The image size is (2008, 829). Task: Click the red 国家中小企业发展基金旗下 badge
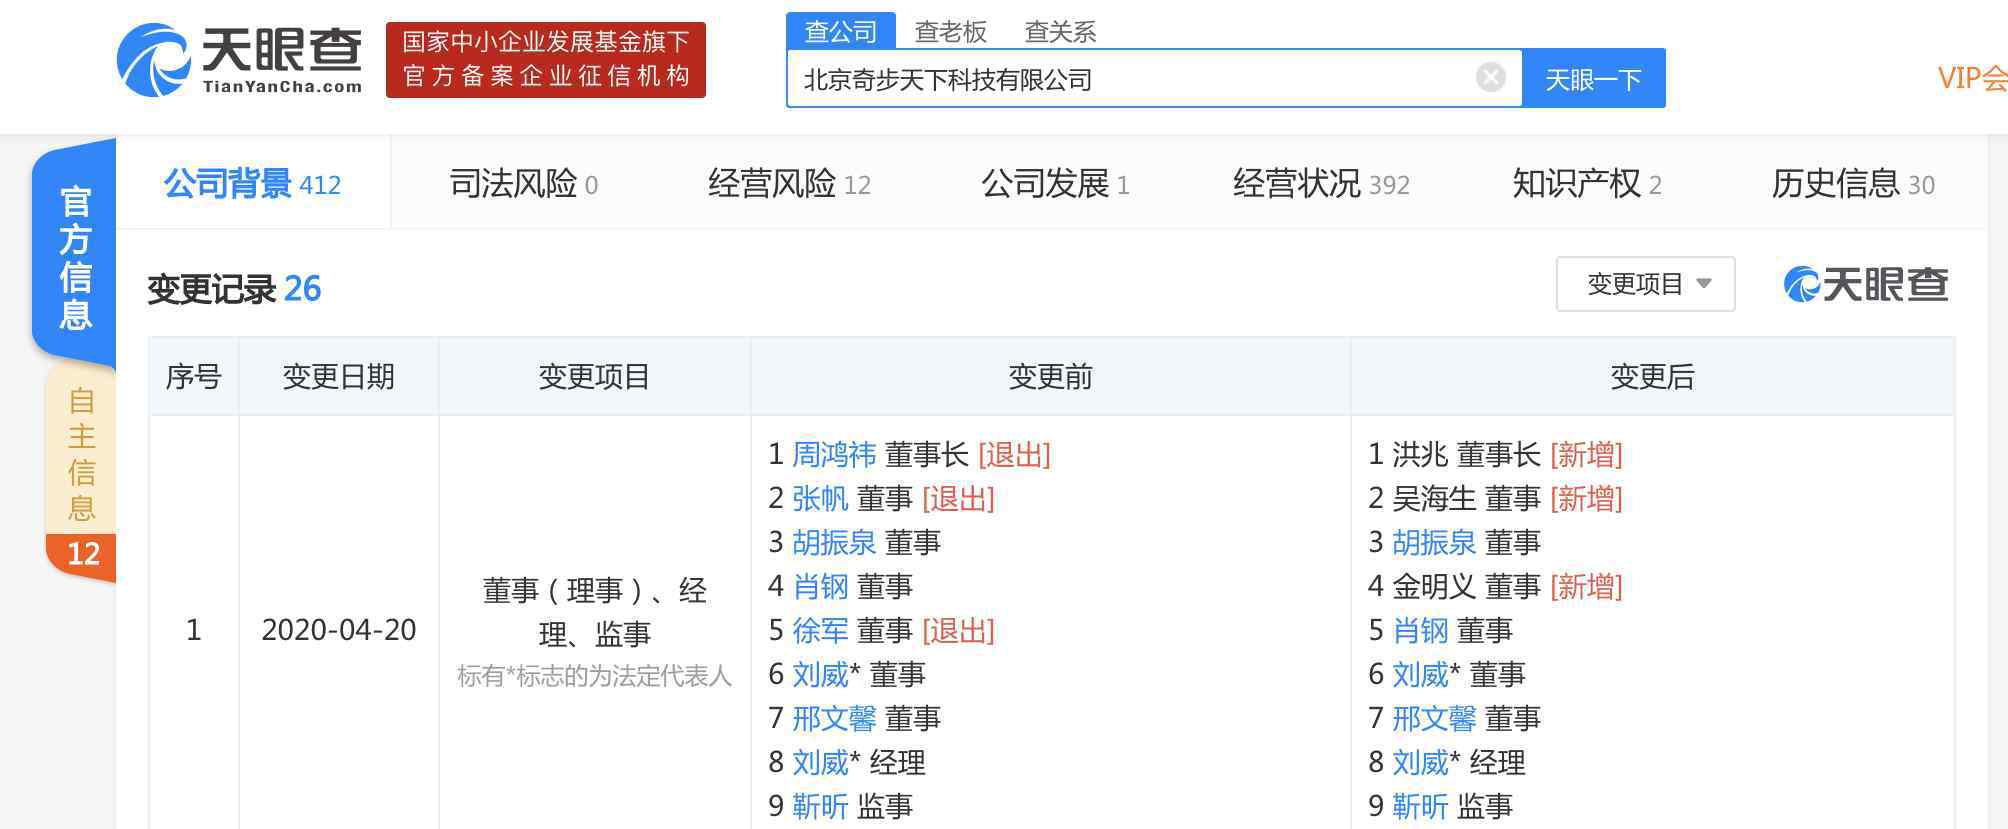click(x=546, y=60)
